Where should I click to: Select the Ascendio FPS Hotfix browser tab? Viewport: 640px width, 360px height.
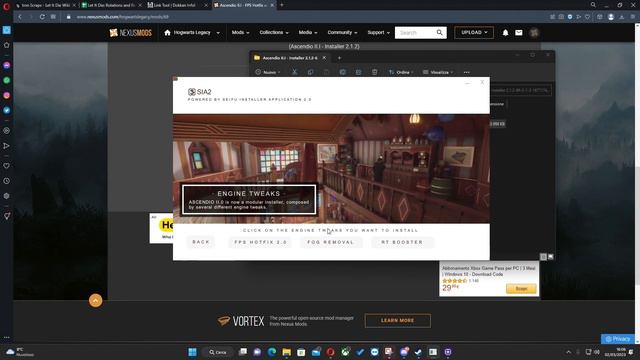tap(243, 5)
